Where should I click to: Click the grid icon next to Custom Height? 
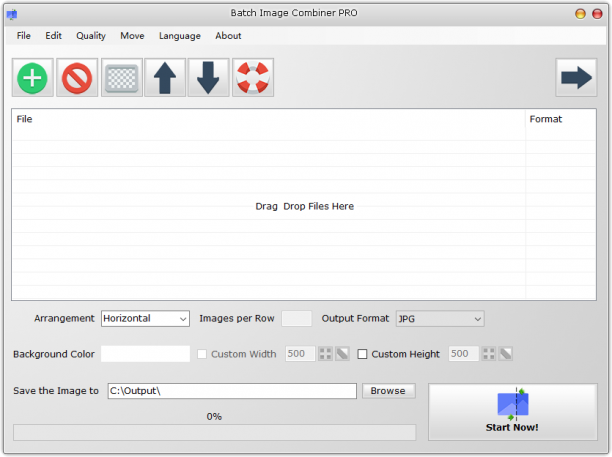pos(489,354)
